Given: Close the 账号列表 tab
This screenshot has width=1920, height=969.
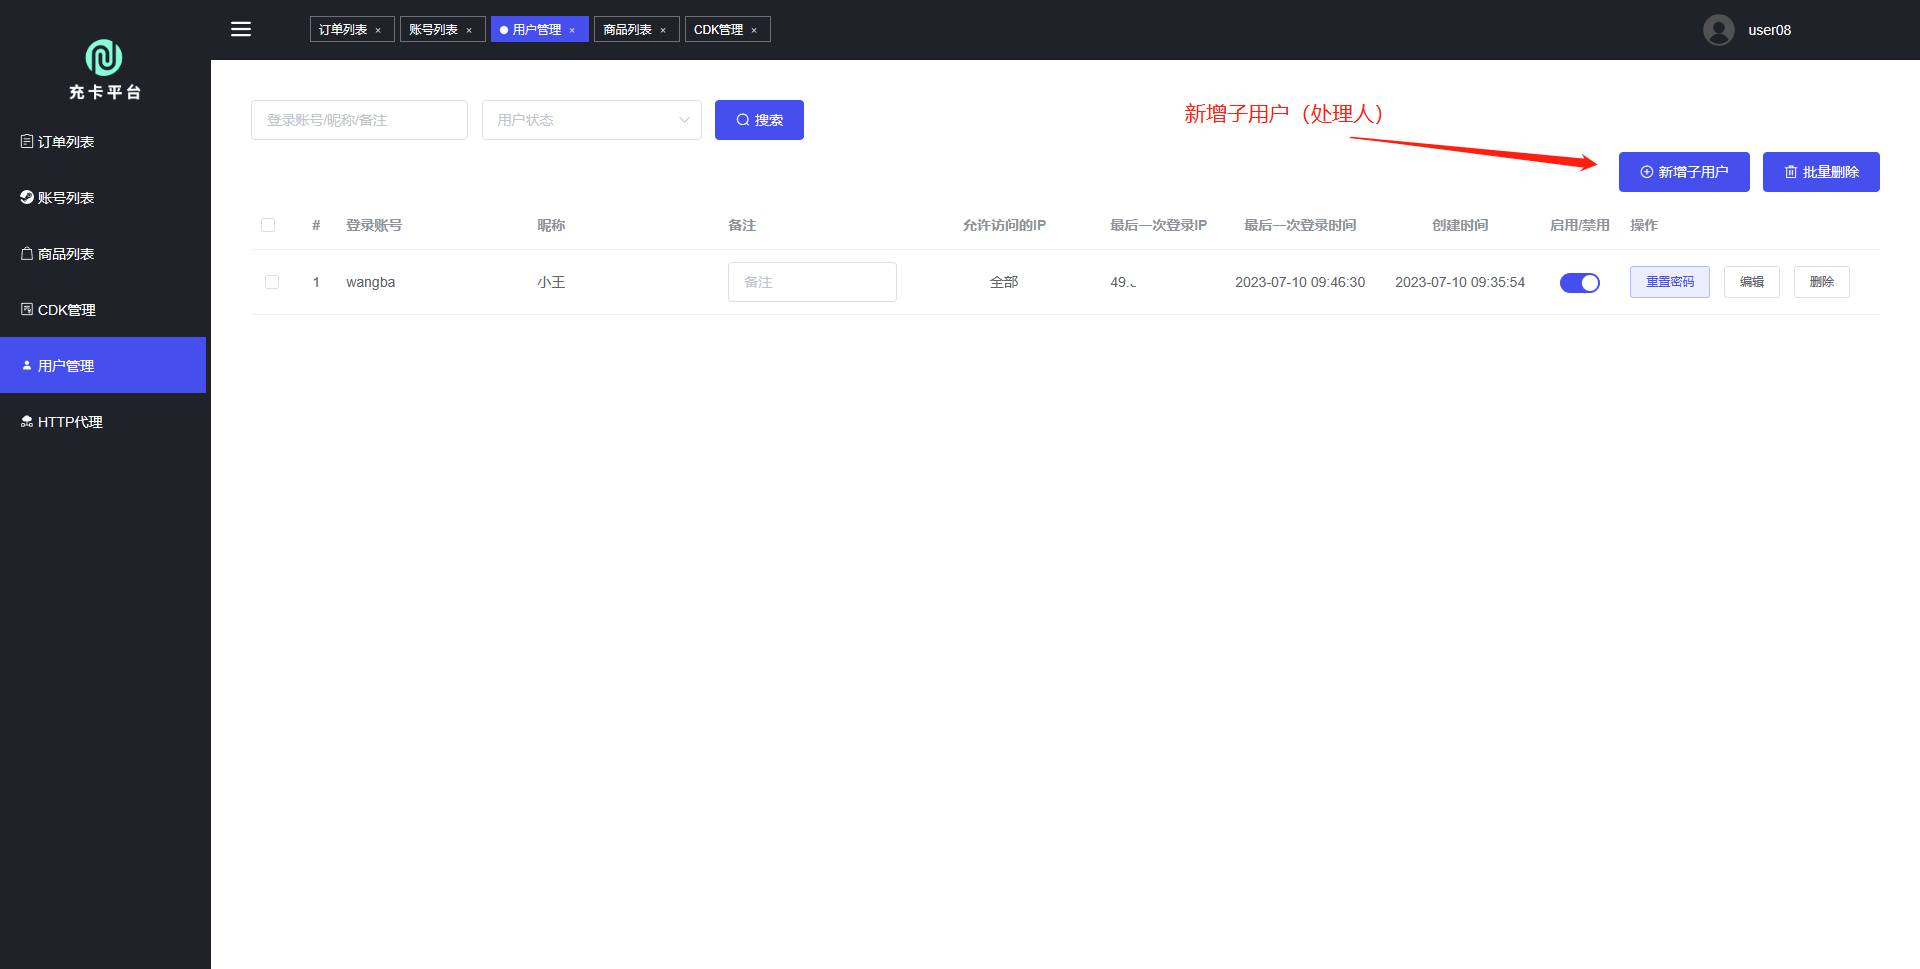Looking at the screenshot, I should [x=469, y=30].
